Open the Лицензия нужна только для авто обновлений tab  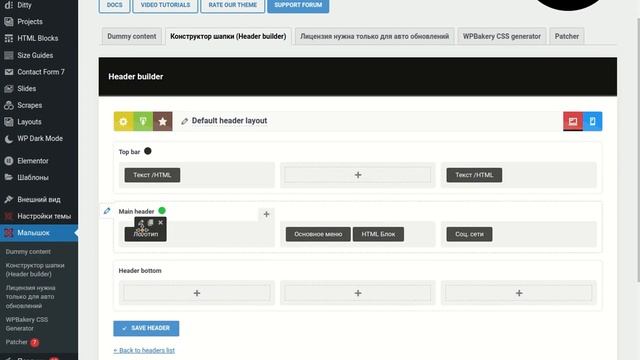pos(374,36)
